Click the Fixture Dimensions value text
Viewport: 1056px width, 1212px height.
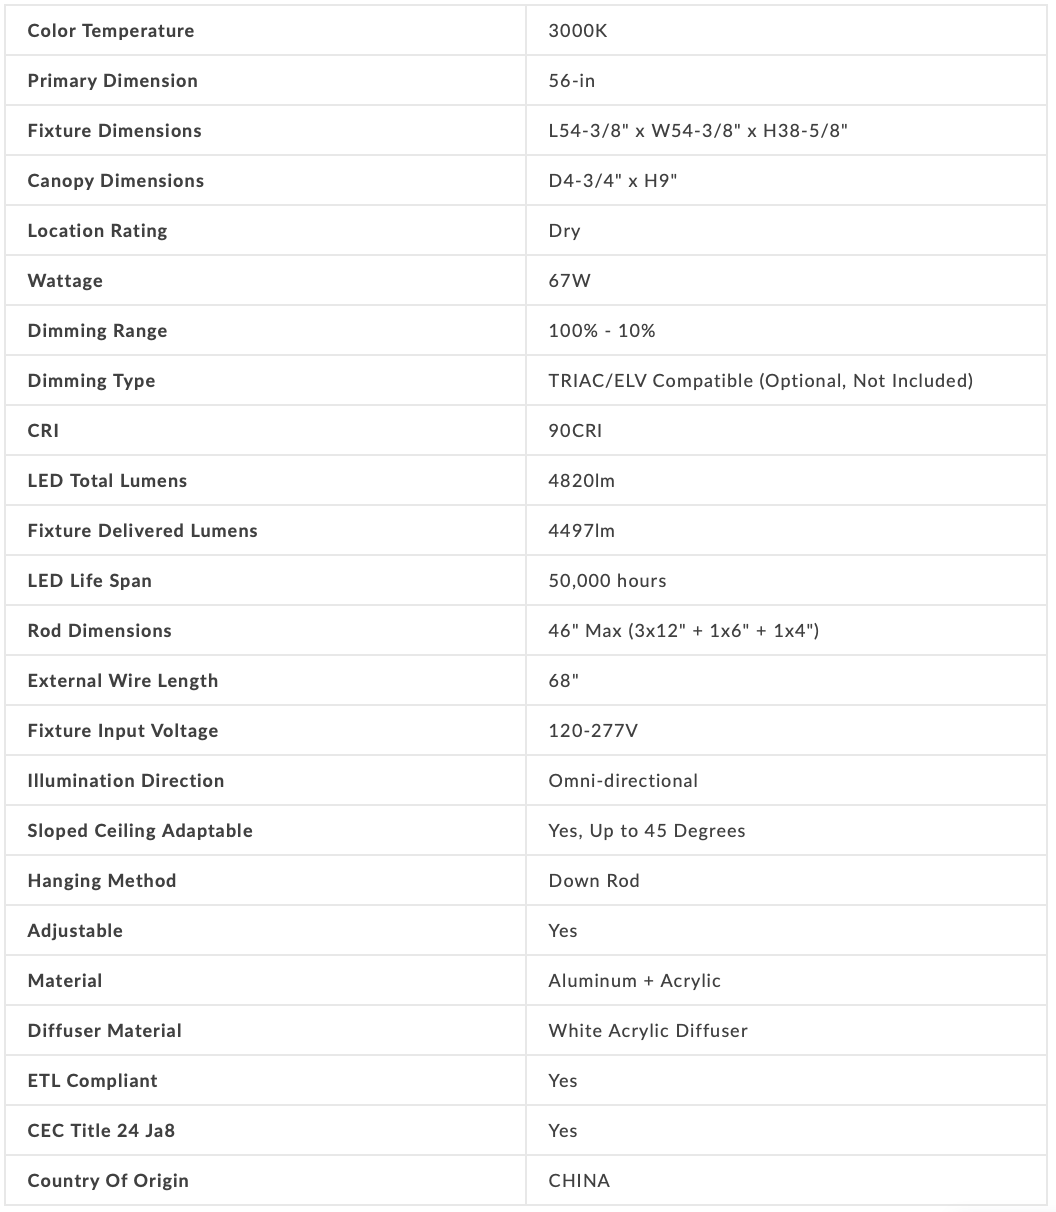click(698, 131)
